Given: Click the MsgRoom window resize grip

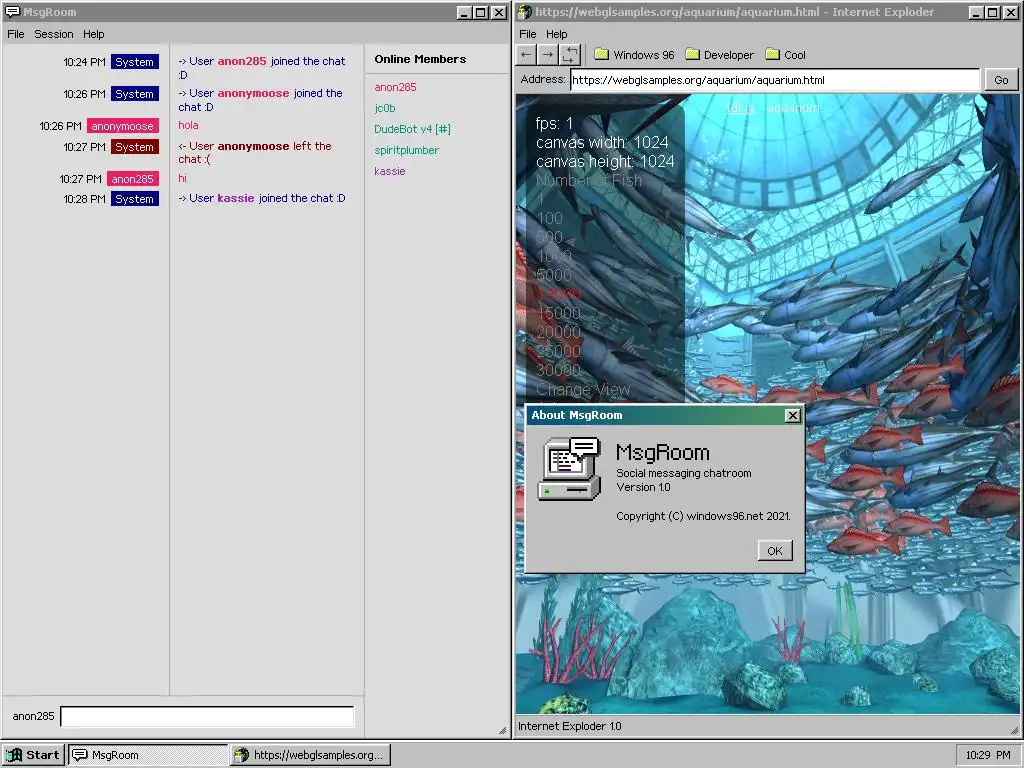Looking at the screenshot, I should pos(502,730).
